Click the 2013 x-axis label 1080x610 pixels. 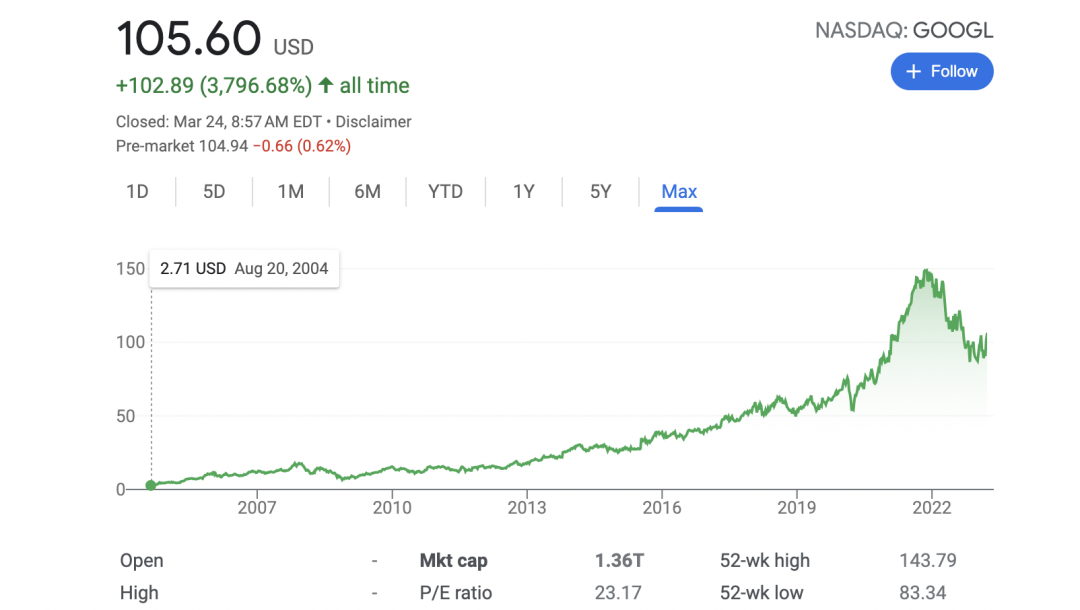click(527, 508)
